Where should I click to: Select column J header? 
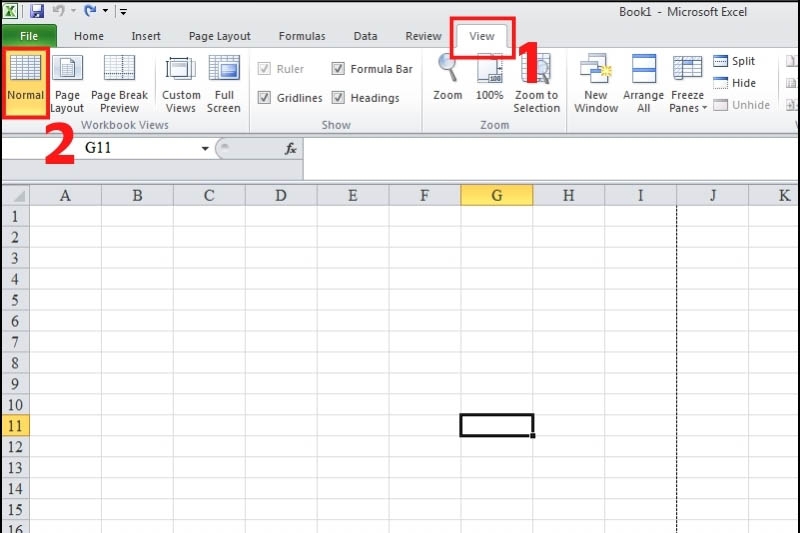click(713, 195)
